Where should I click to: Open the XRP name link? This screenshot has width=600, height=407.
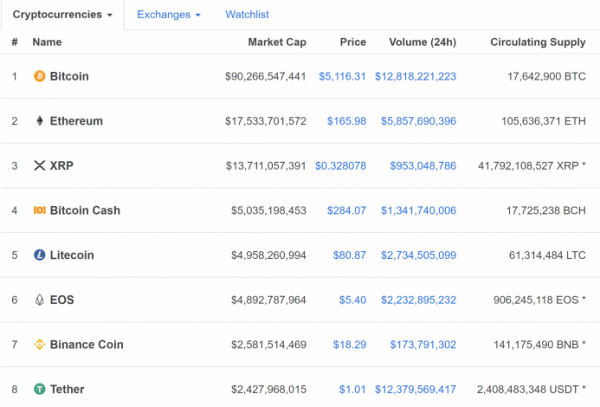(x=62, y=166)
